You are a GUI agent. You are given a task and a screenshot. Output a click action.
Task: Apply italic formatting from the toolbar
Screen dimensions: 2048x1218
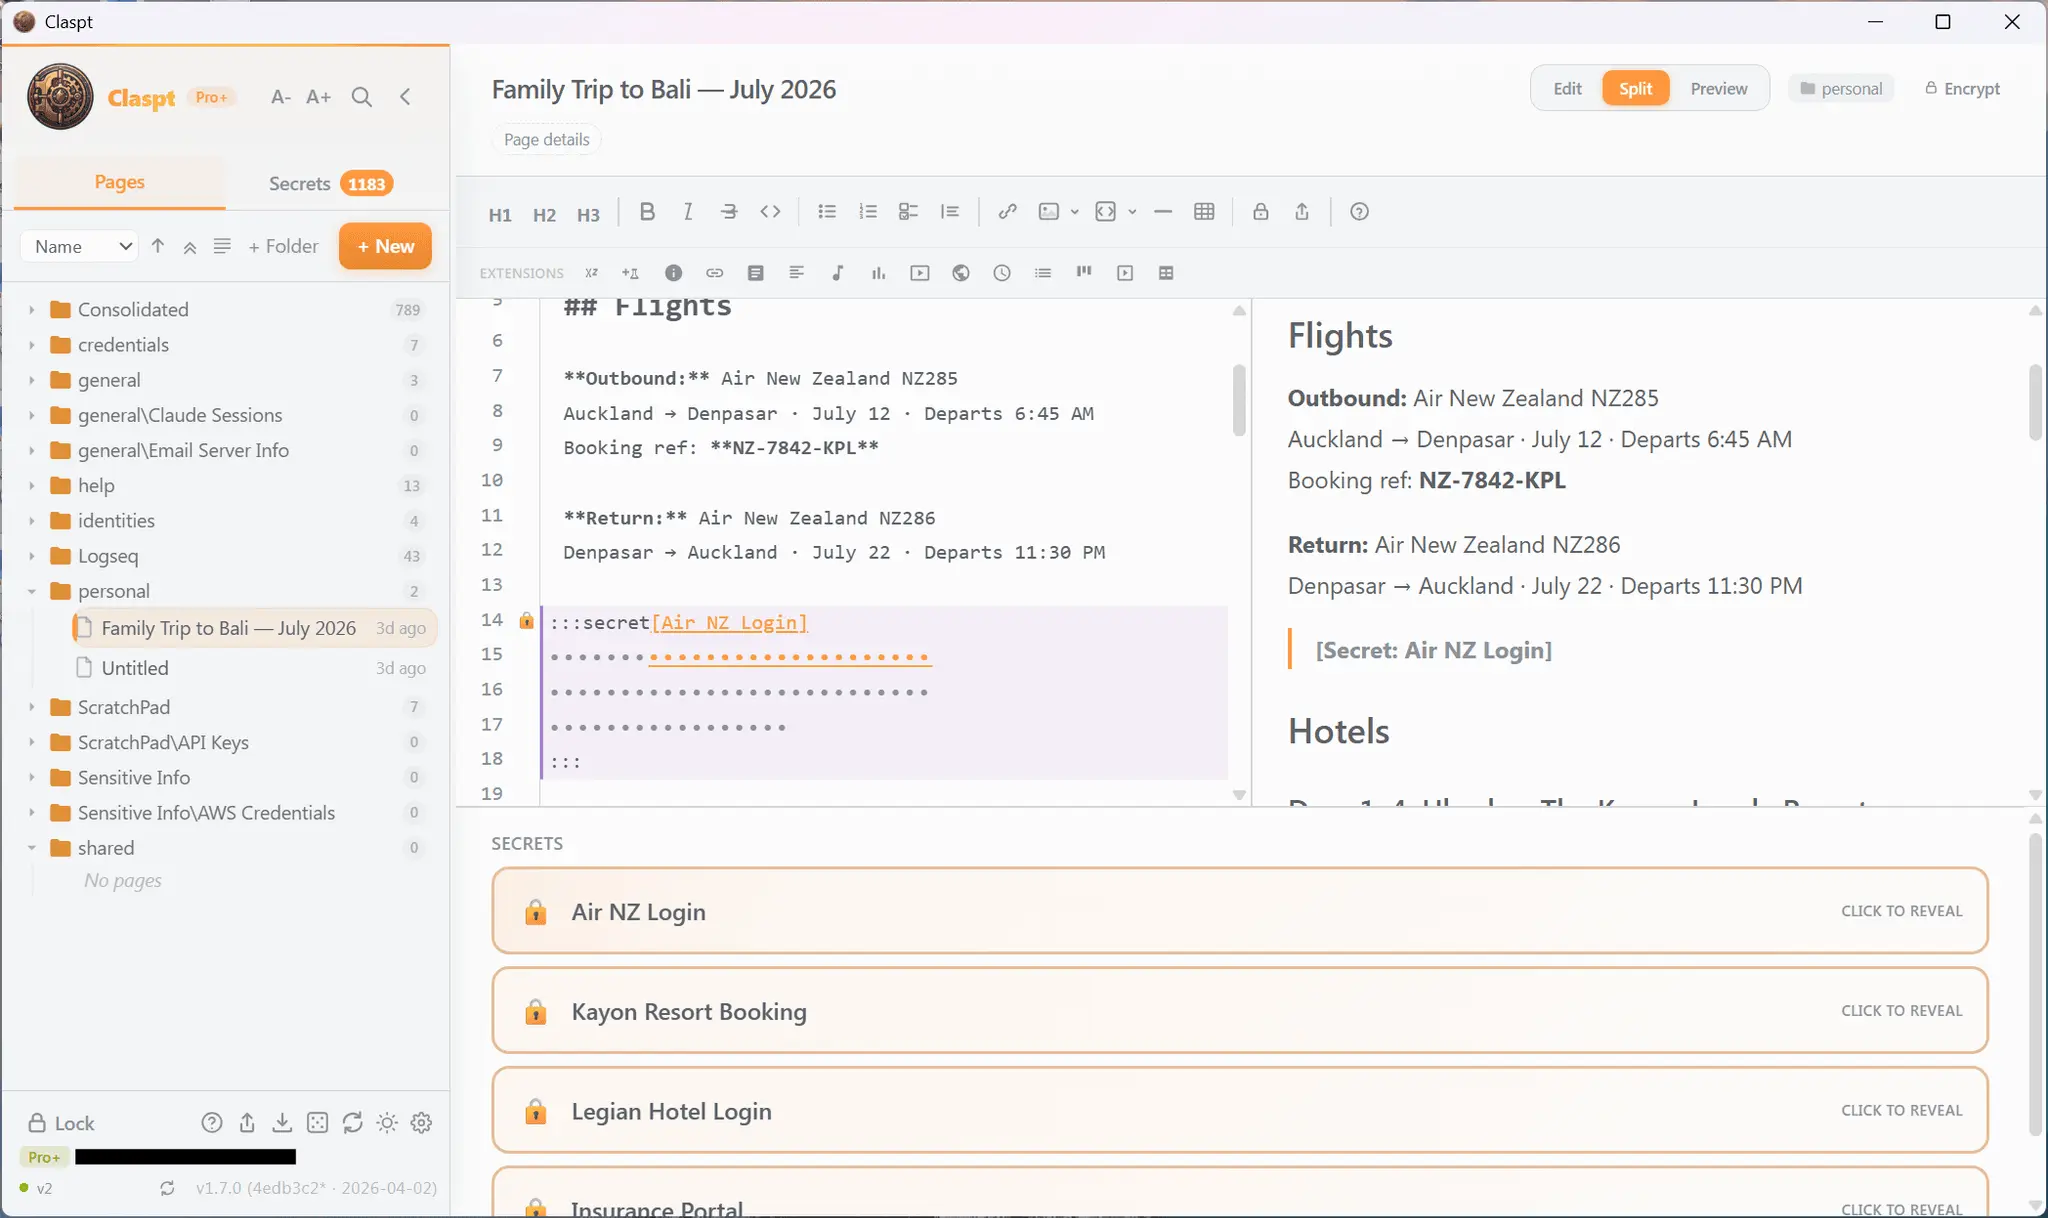(688, 212)
